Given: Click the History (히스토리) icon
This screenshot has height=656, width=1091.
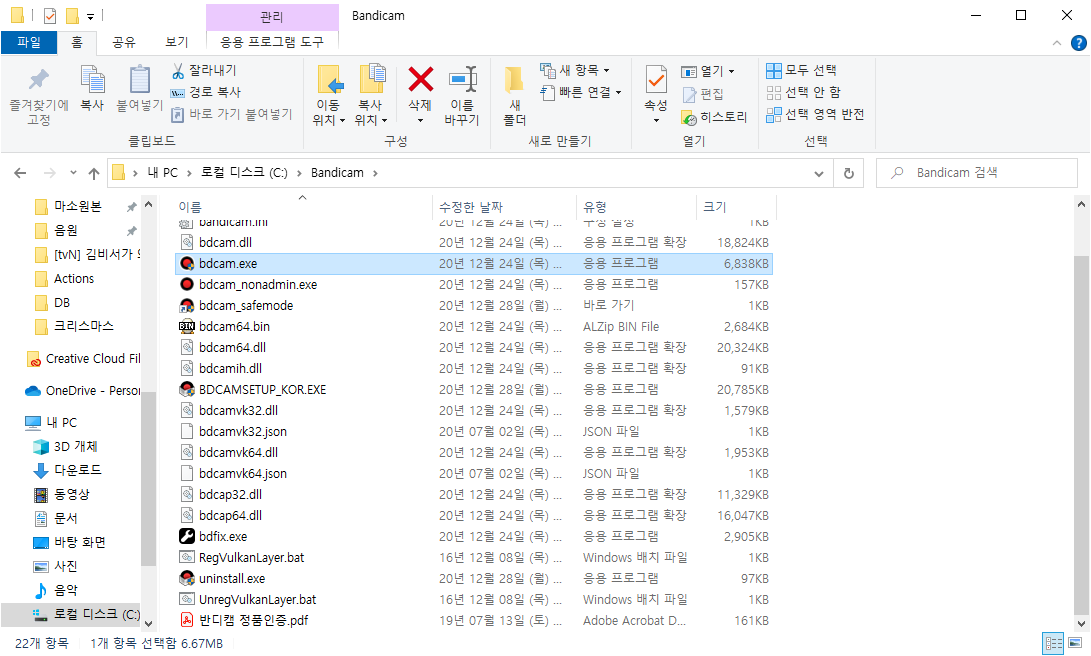Looking at the screenshot, I should 689,117.
